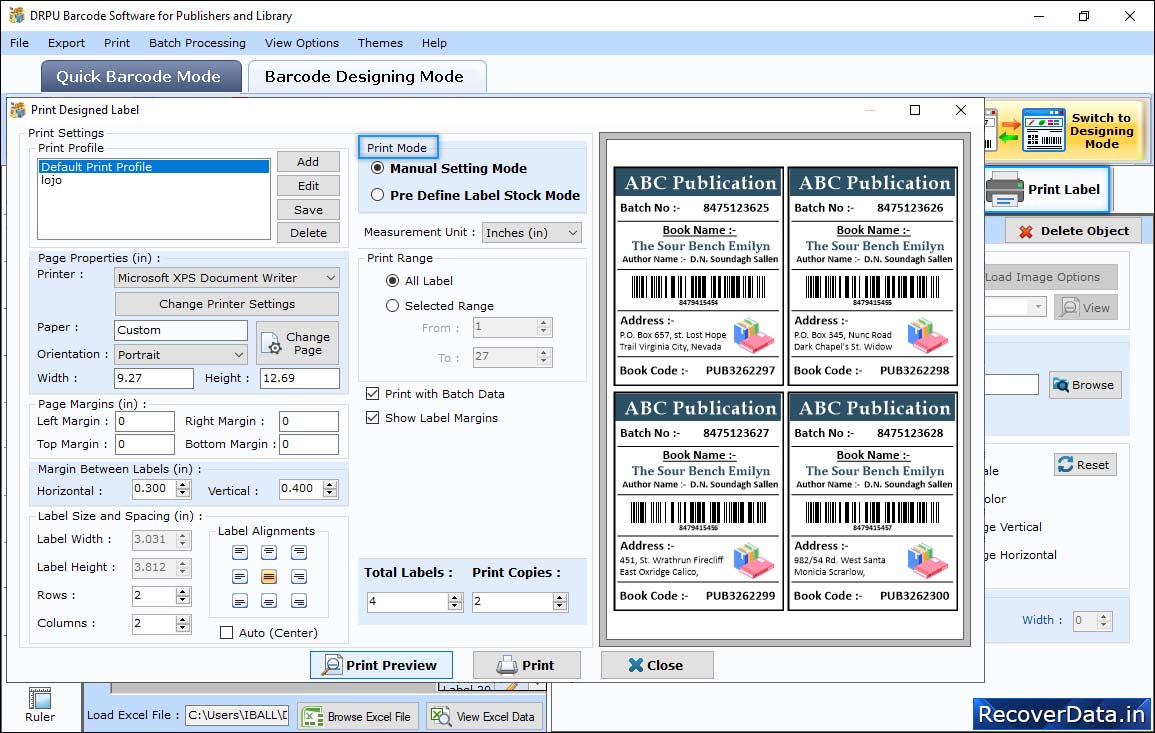Select top-right label alignment icon
This screenshot has height=733, width=1155.
point(298,553)
